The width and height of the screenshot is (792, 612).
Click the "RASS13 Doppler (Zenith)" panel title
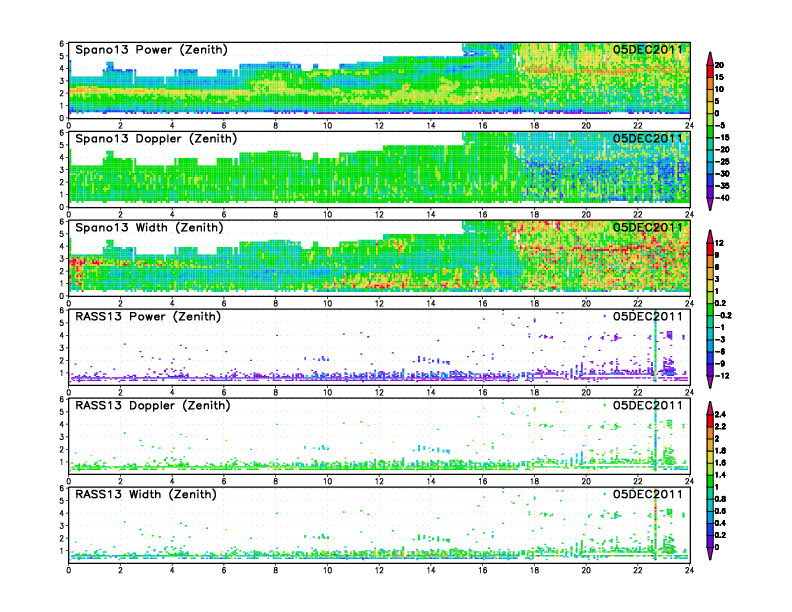(x=153, y=405)
